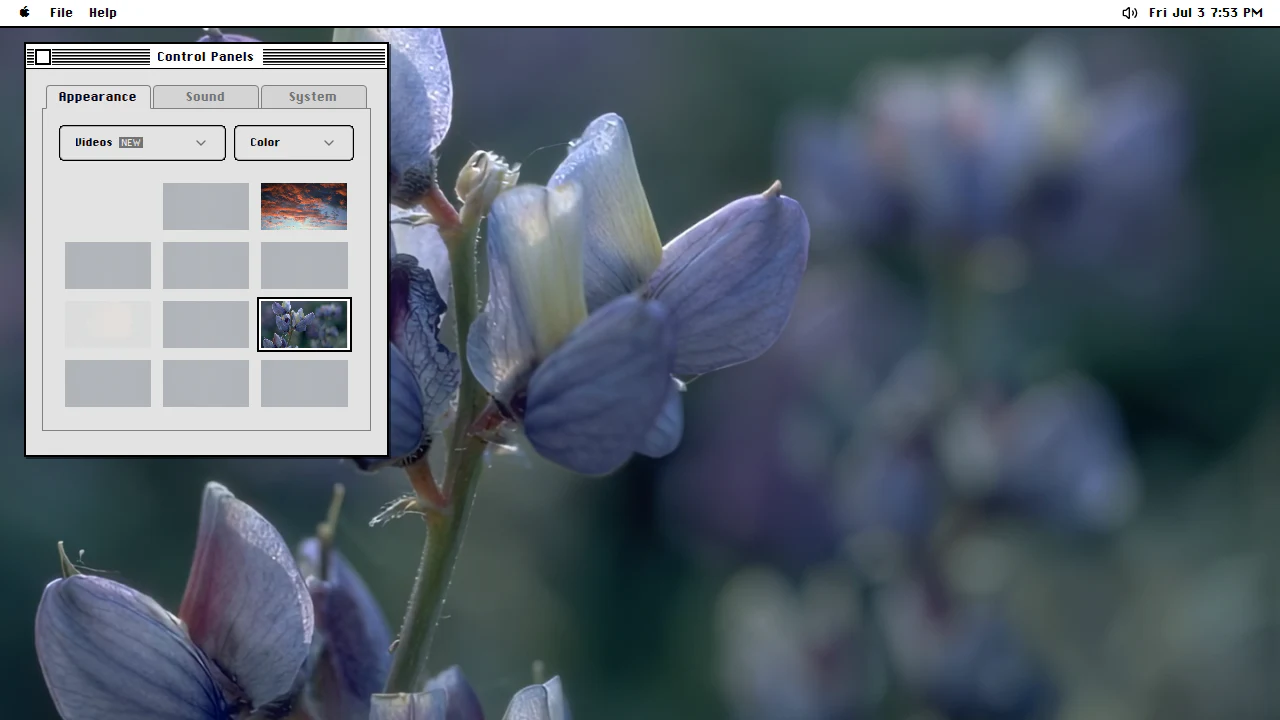Image resolution: width=1280 pixels, height=720 pixels.
Task: Expand the Color dropdown
Action: [x=293, y=142]
